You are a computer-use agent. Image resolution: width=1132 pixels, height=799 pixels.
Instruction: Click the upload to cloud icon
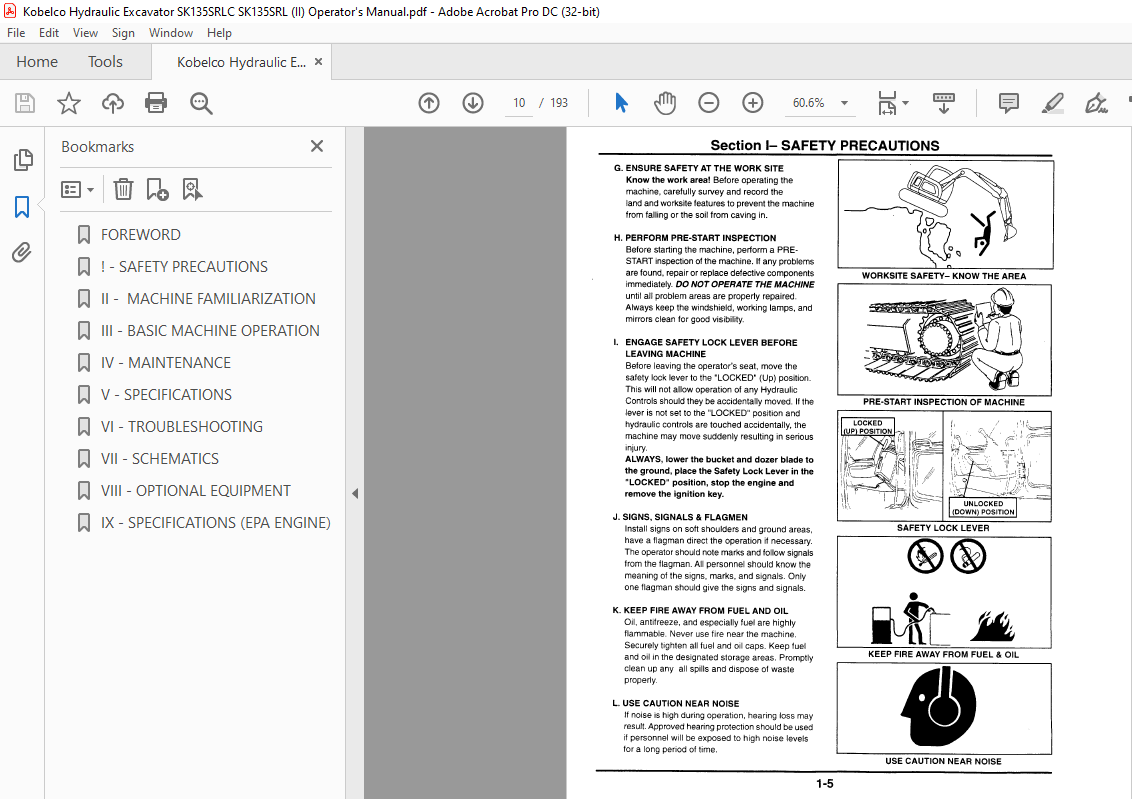113,103
